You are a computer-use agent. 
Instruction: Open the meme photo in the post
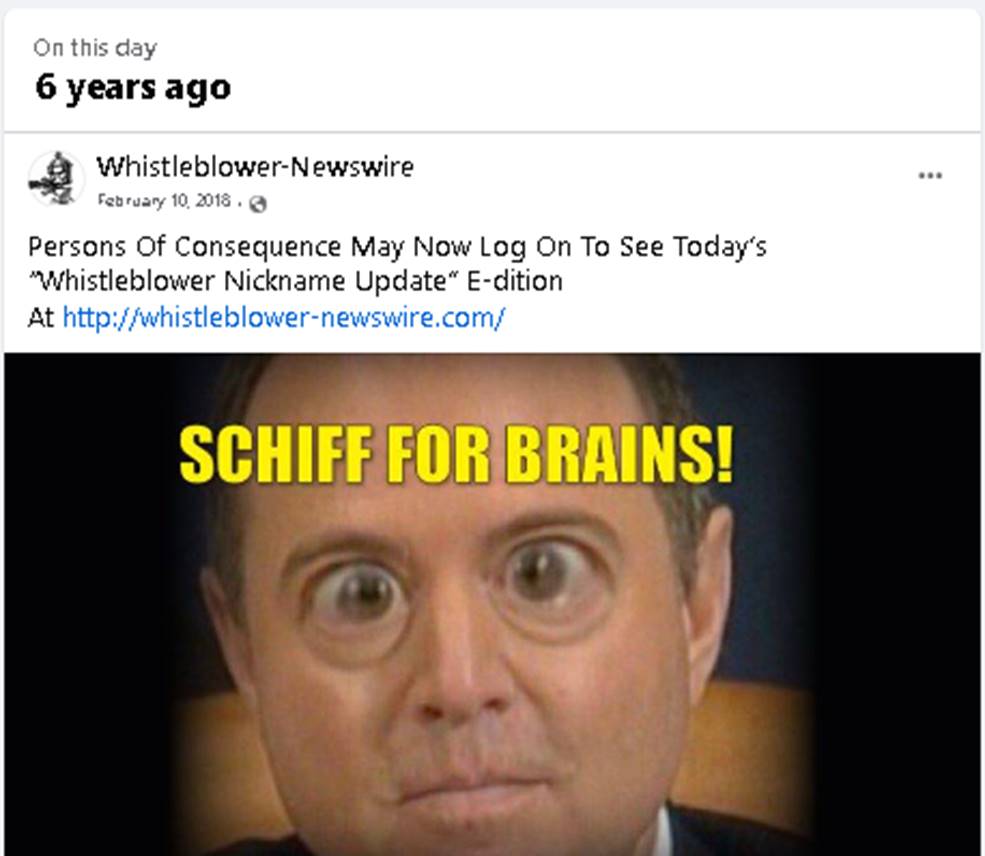(x=492, y=604)
